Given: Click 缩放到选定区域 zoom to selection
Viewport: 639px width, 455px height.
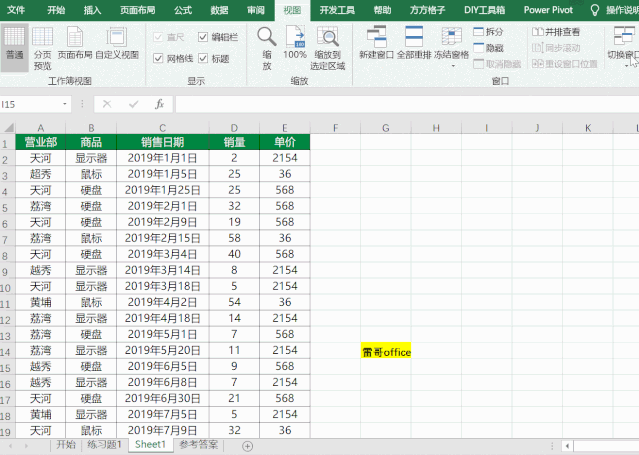Looking at the screenshot, I should point(328,48).
